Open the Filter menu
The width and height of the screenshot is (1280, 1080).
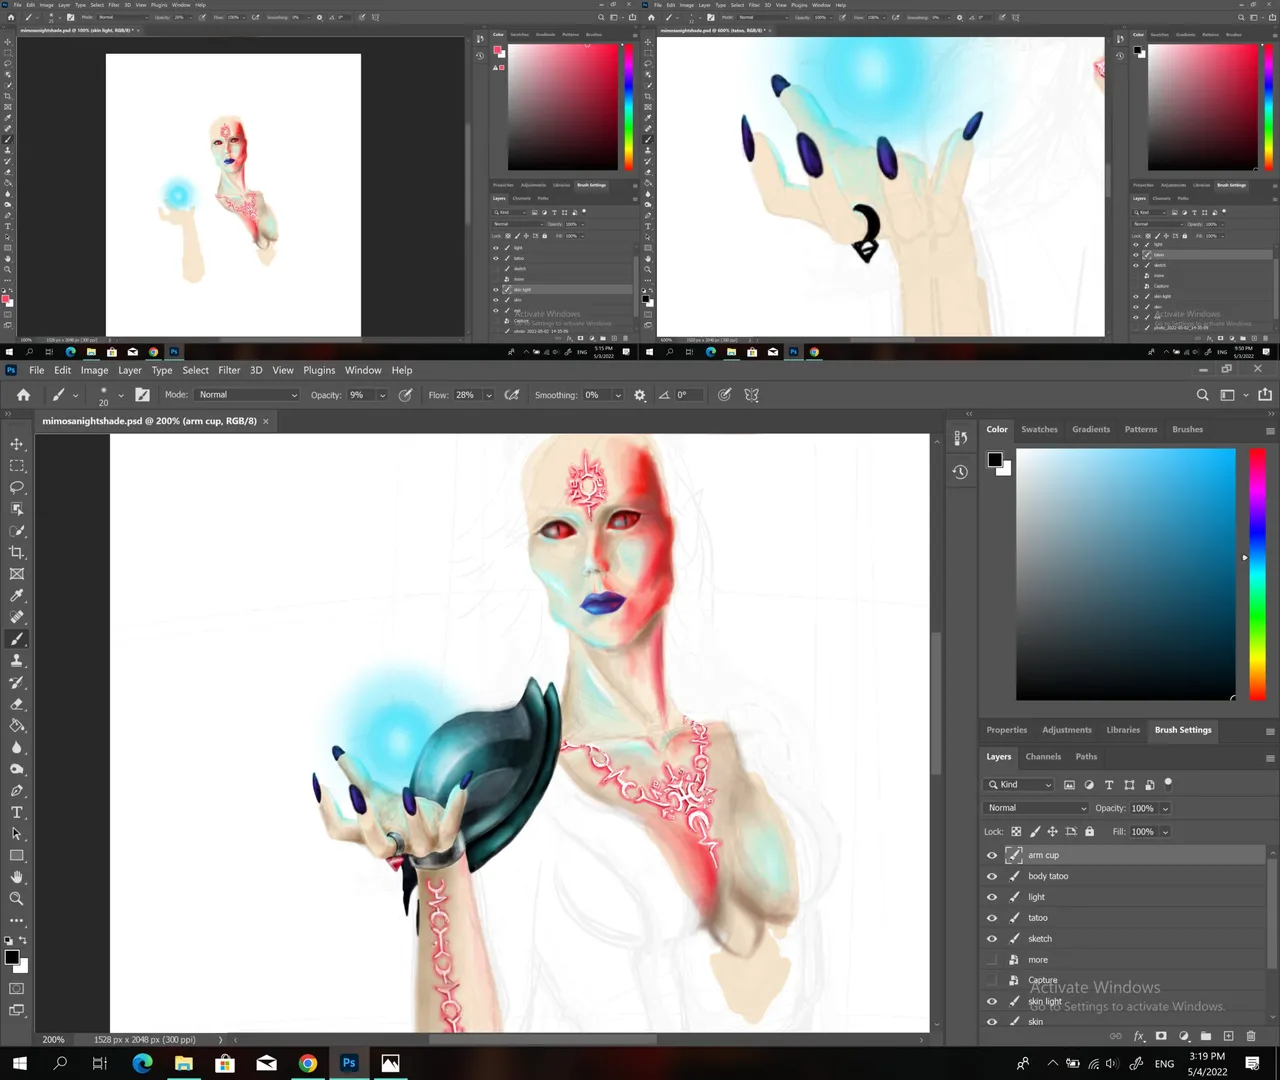coord(229,370)
